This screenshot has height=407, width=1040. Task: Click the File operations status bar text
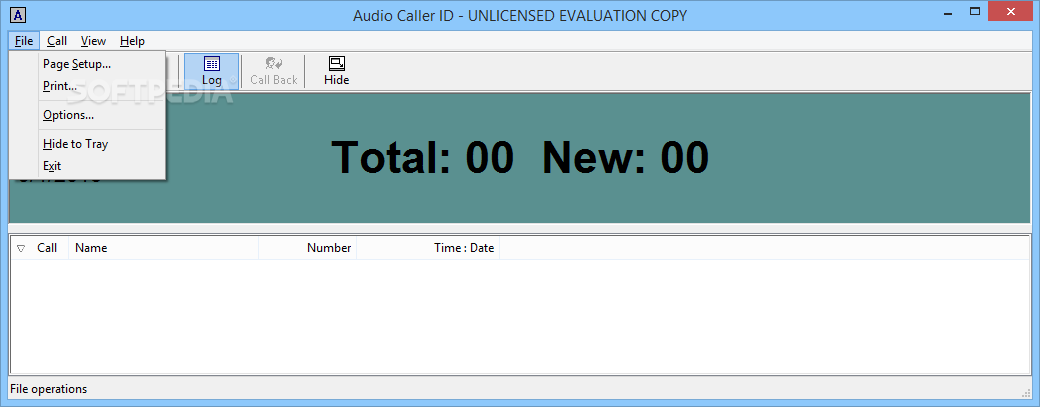48,389
